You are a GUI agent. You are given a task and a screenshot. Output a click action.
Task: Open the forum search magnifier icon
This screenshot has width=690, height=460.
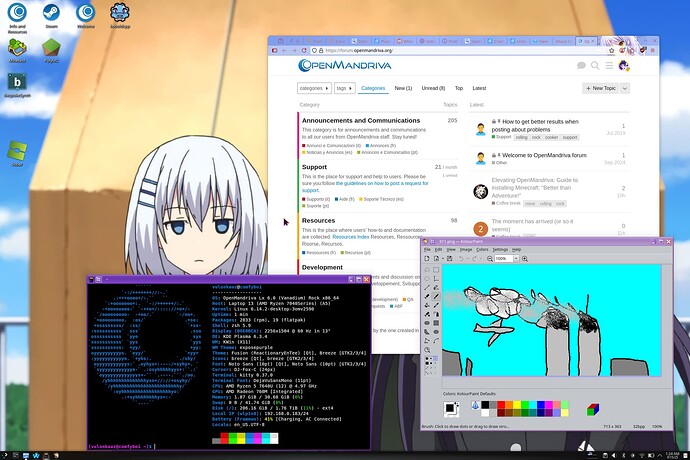click(x=595, y=66)
